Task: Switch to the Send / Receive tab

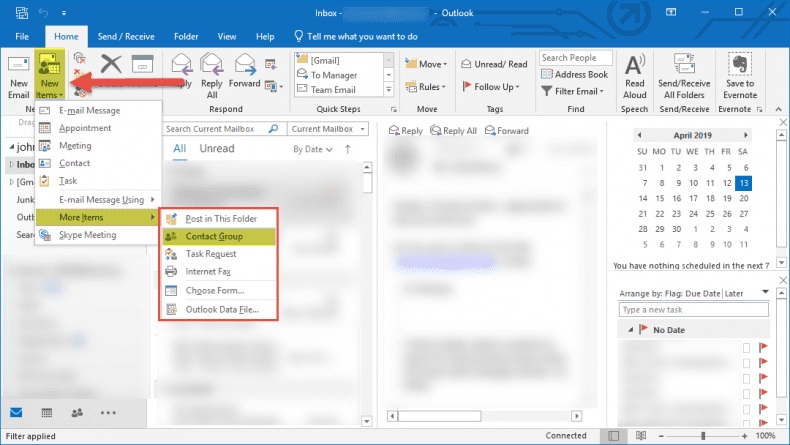Action: [125, 36]
